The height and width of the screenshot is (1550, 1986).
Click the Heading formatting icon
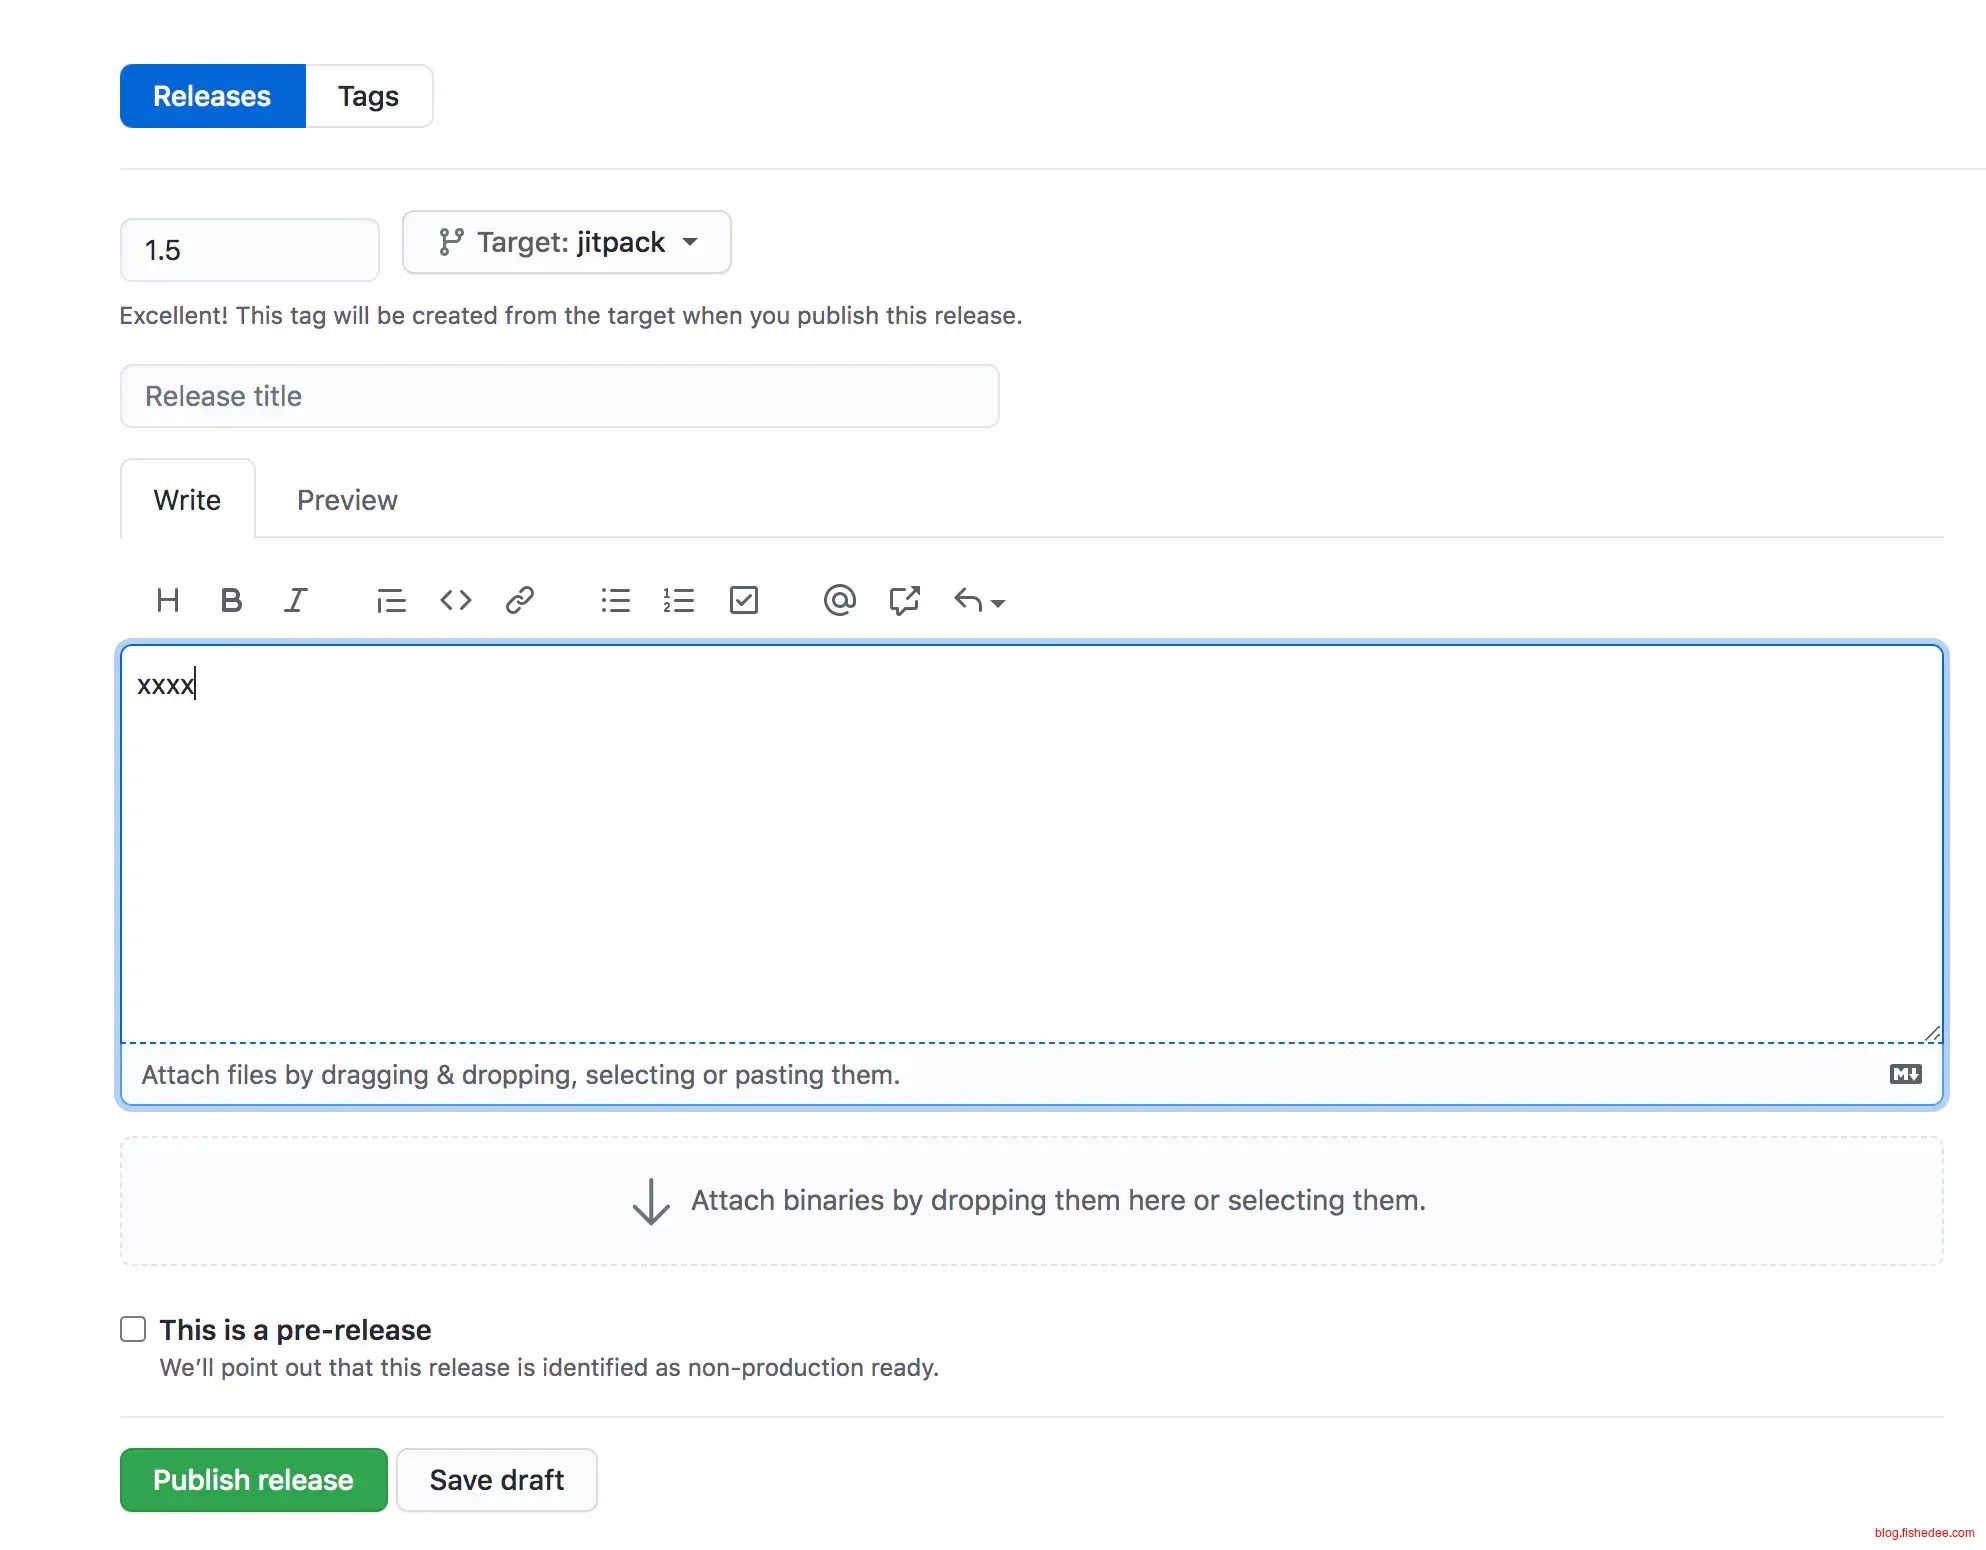(168, 600)
